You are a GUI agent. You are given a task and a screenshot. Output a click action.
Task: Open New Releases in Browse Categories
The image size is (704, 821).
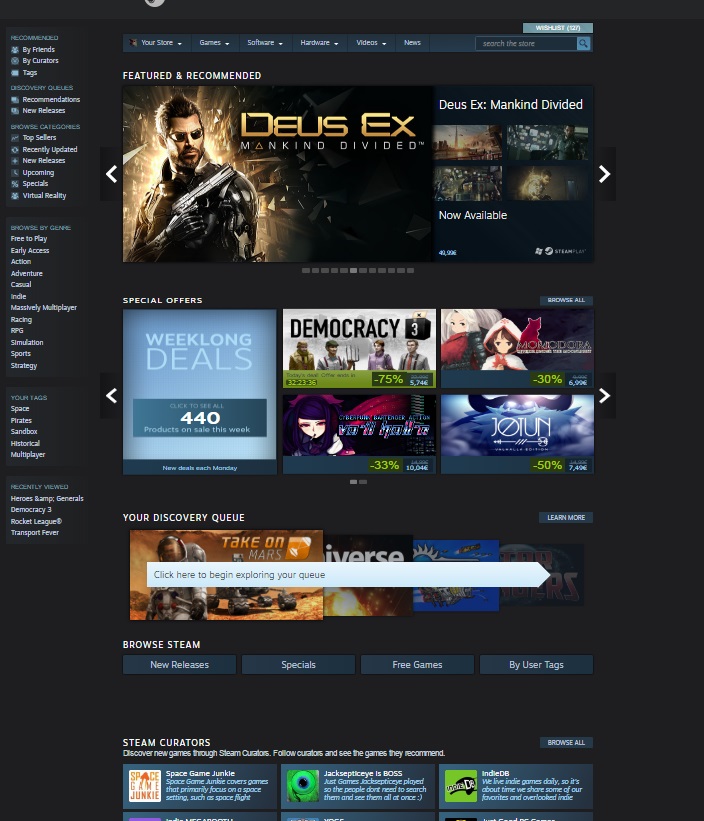(x=43, y=161)
